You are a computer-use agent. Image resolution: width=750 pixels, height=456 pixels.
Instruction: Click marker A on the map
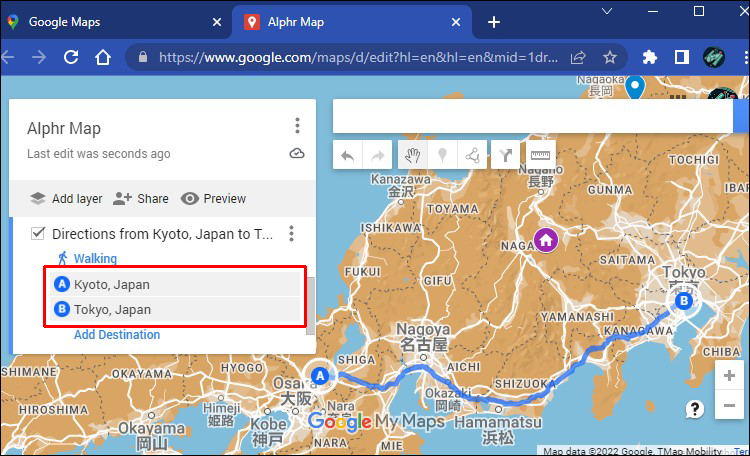(320, 376)
